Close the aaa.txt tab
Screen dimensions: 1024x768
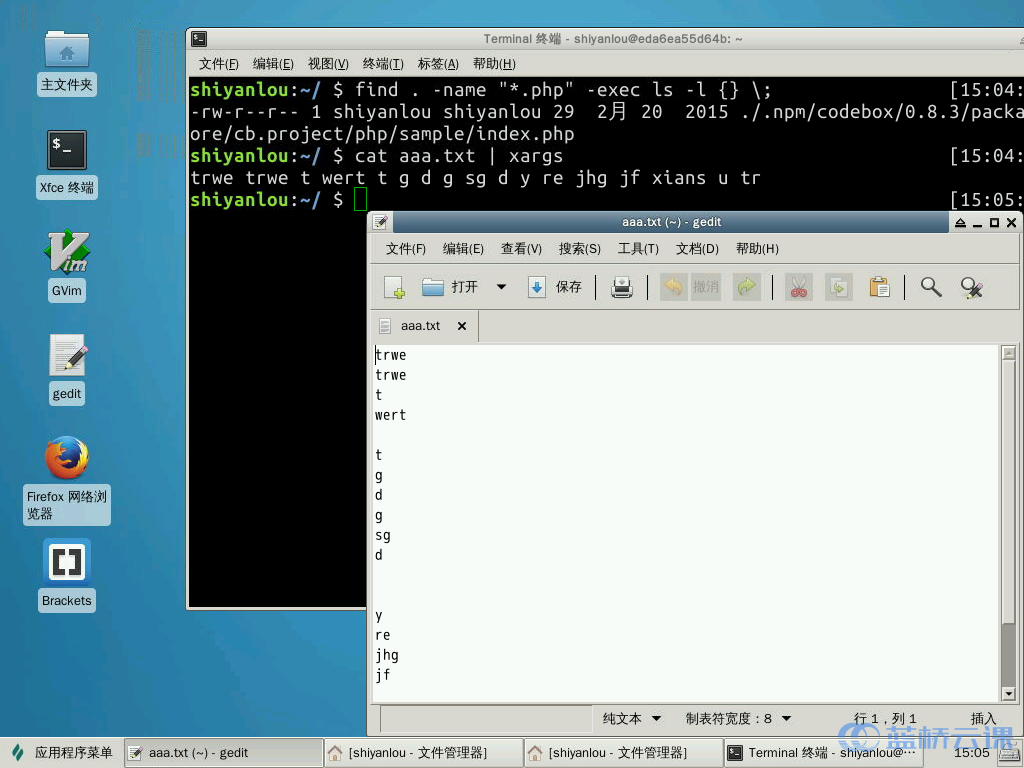tap(462, 326)
